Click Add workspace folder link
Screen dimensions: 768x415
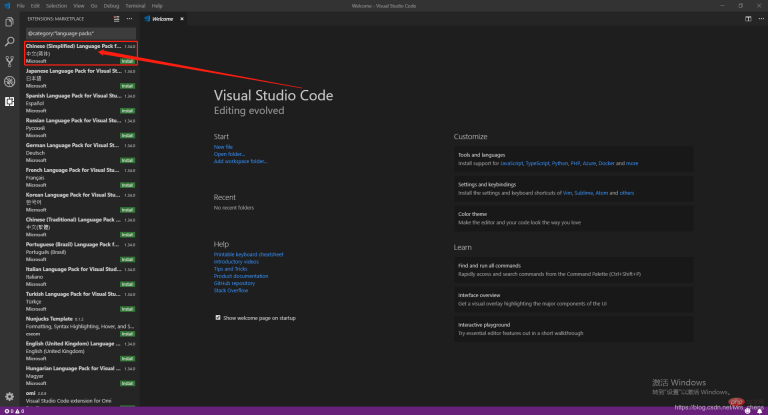pos(240,161)
